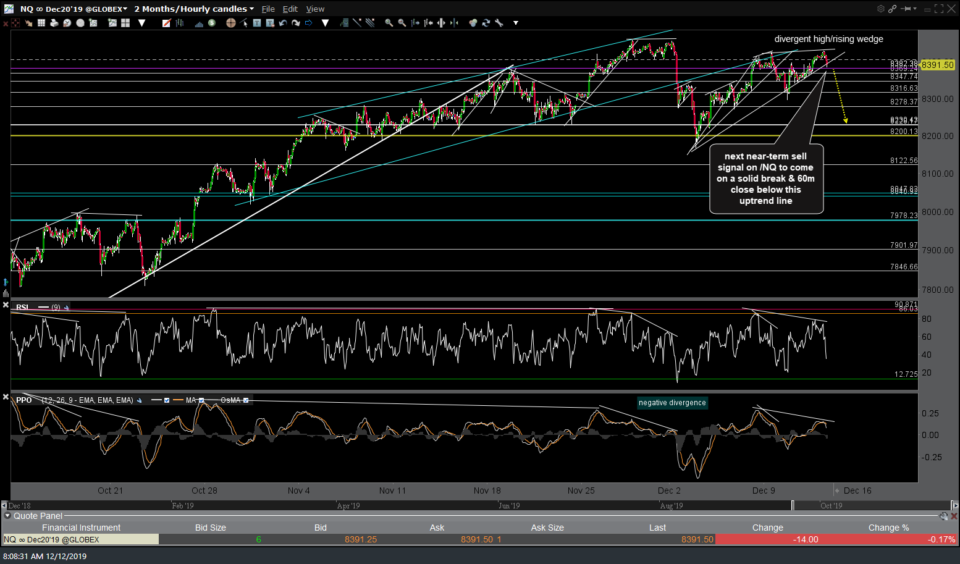Click the Change % column header
The width and height of the screenshot is (960, 564).
point(888,527)
